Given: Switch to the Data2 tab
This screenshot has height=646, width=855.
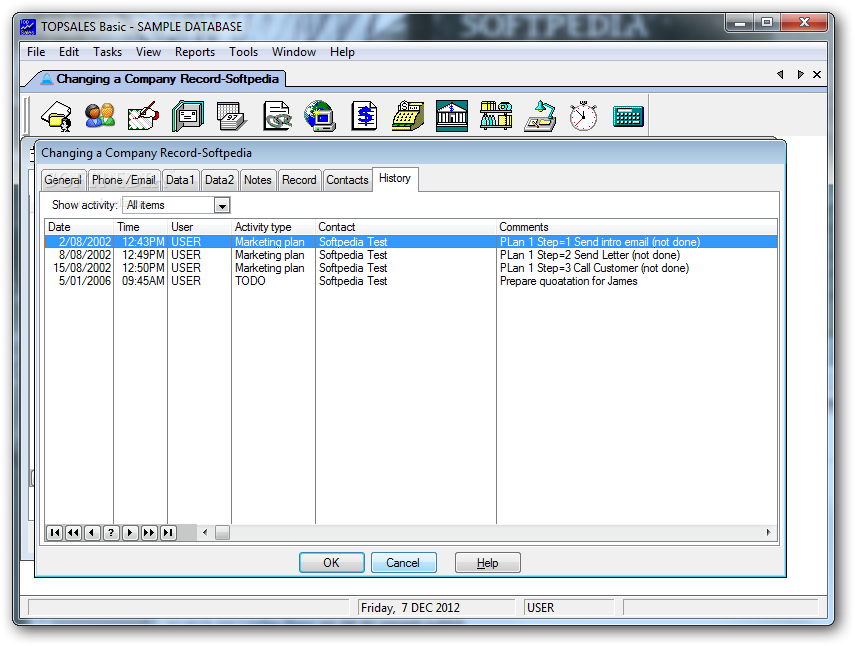Looking at the screenshot, I should pos(219,180).
